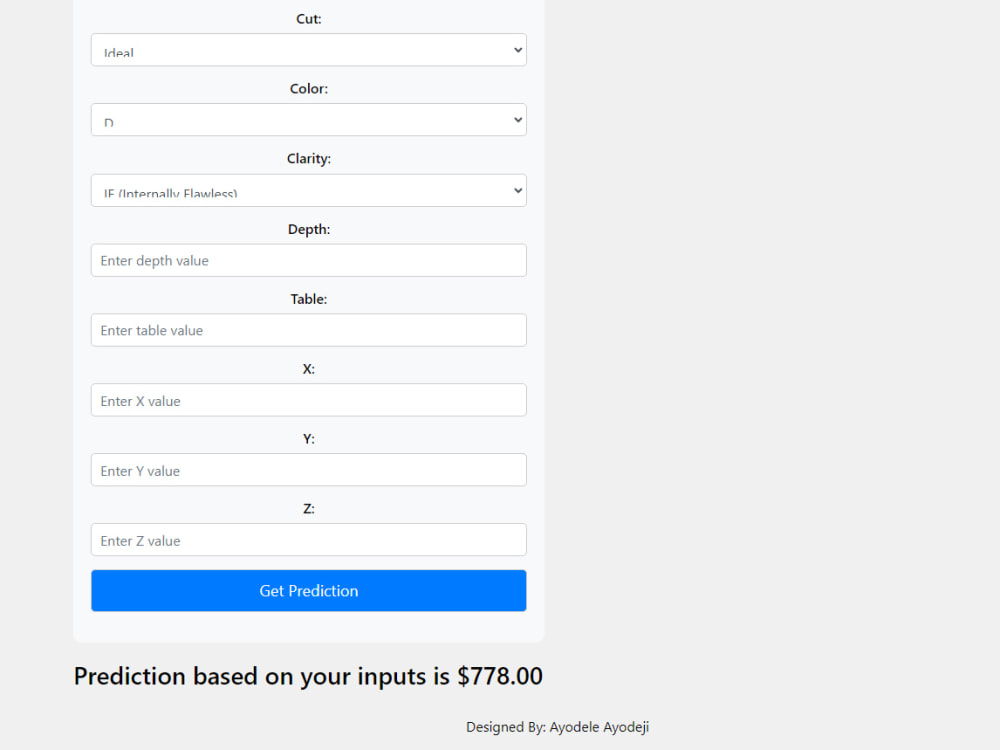Click the Depth field label
This screenshot has height=750, width=1000.
[309, 230]
